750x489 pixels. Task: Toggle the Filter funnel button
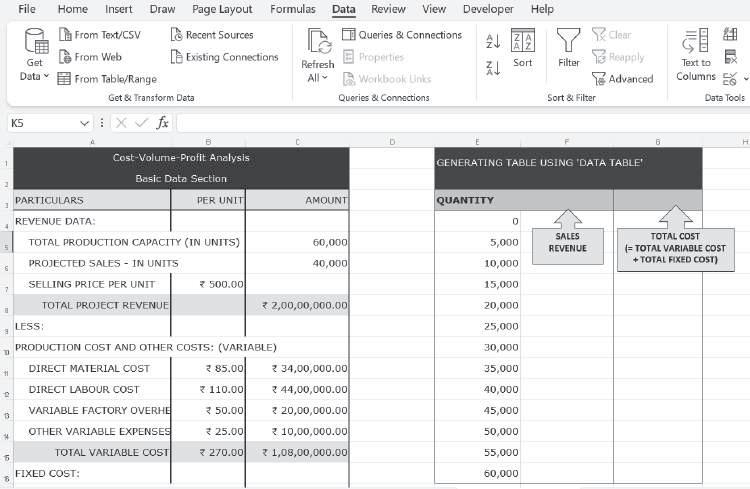click(568, 48)
